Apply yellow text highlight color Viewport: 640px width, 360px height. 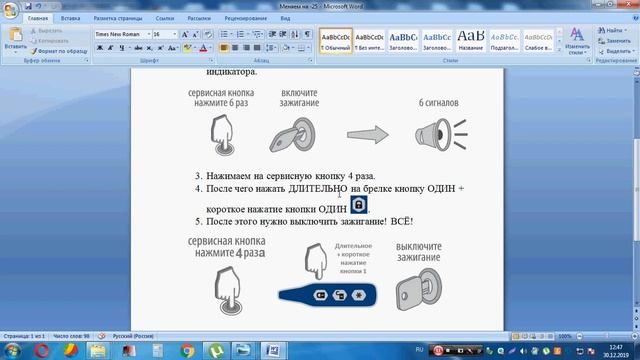click(x=187, y=48)
